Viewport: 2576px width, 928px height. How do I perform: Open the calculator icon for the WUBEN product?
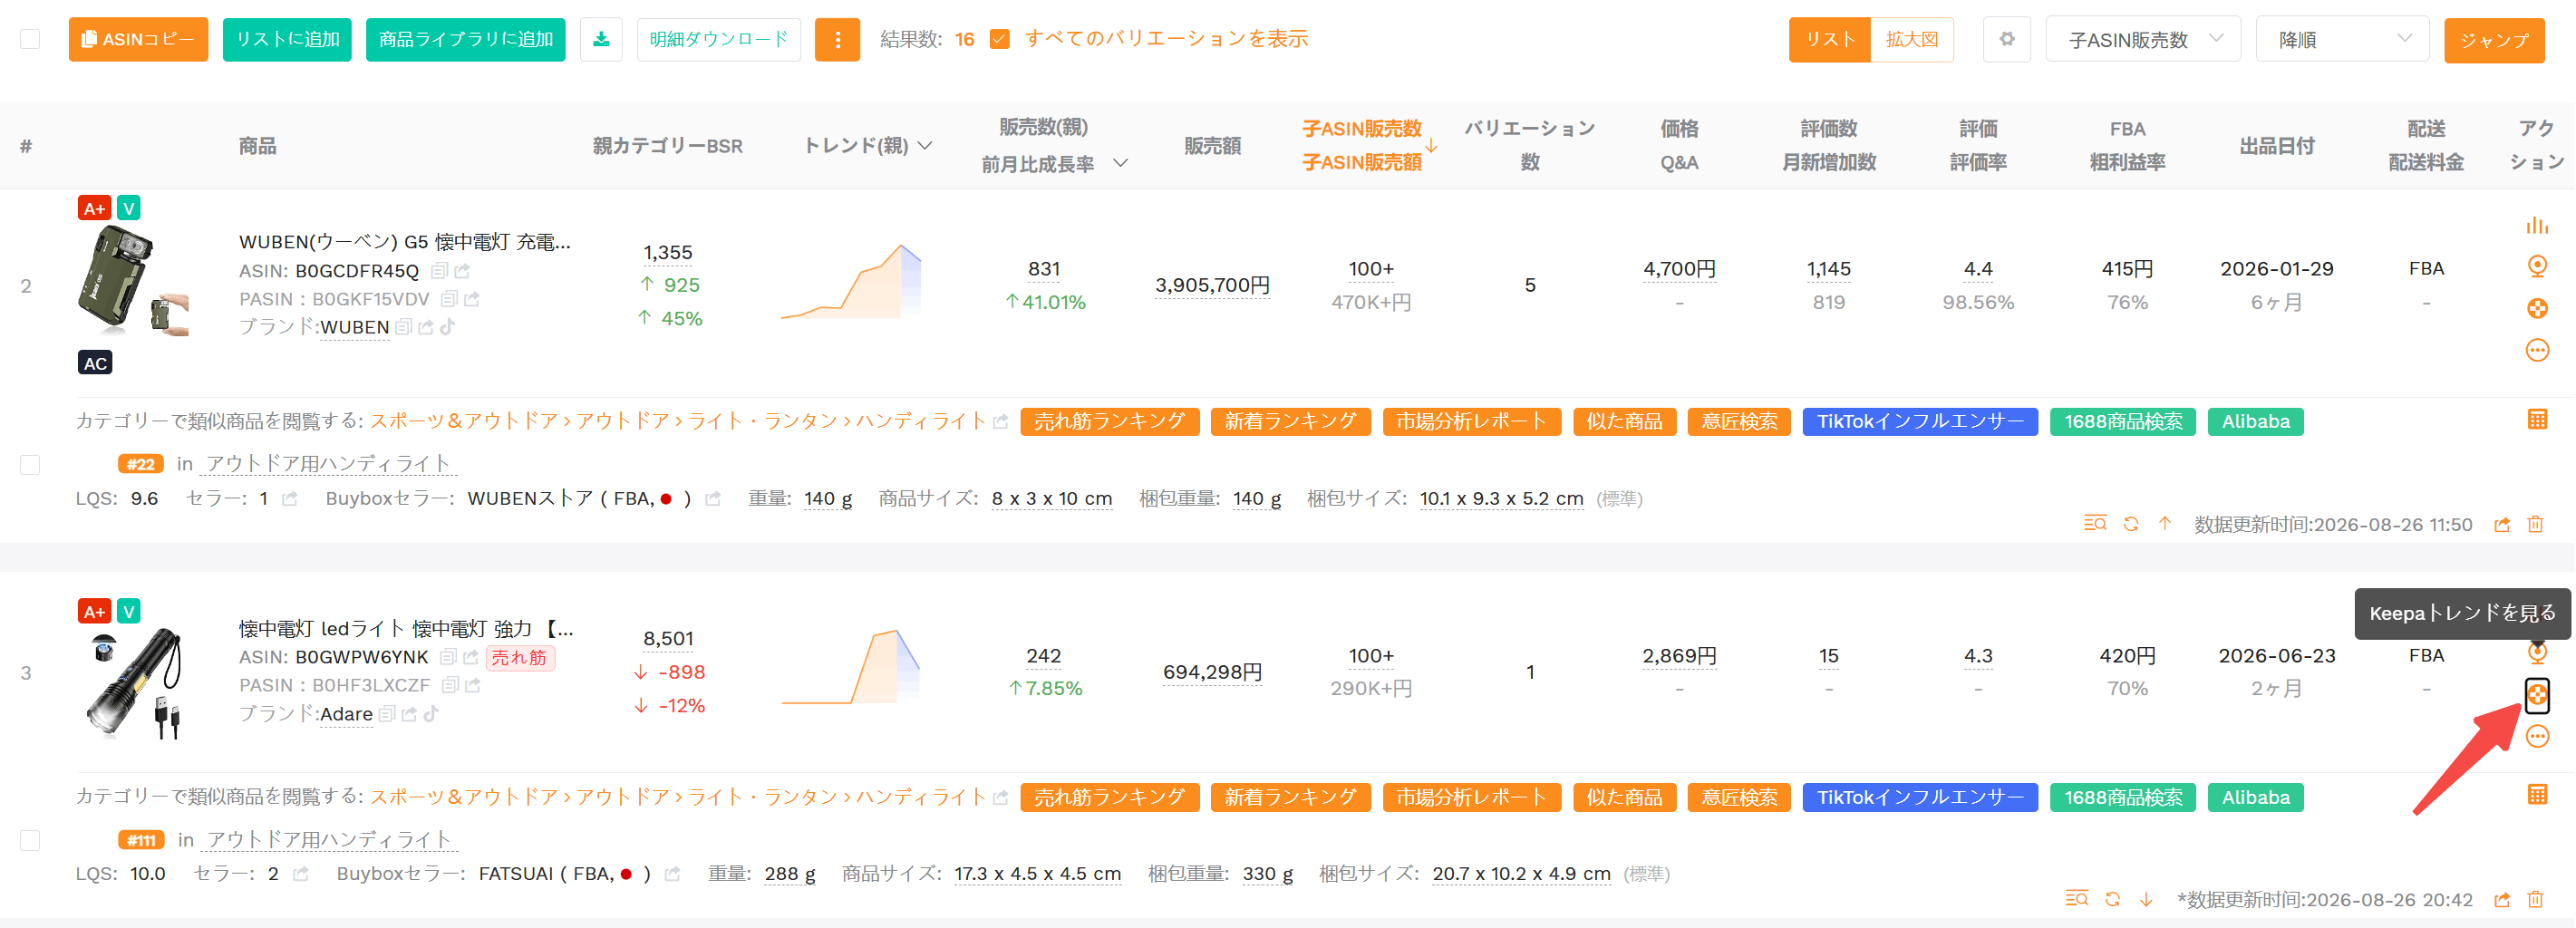click(2536, 420)
